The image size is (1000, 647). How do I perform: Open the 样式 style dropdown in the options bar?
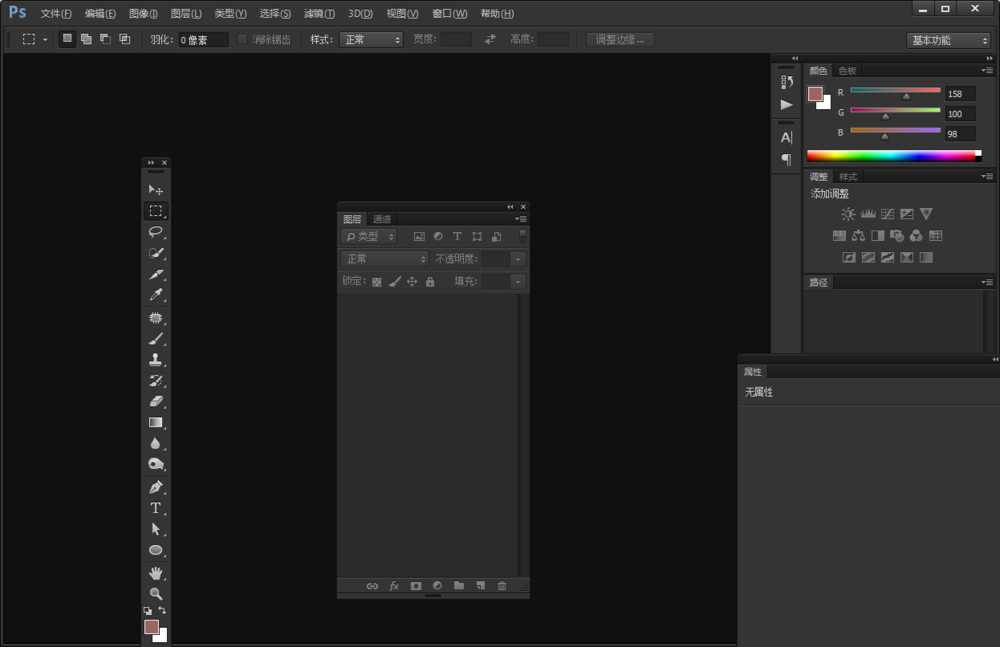371,40
